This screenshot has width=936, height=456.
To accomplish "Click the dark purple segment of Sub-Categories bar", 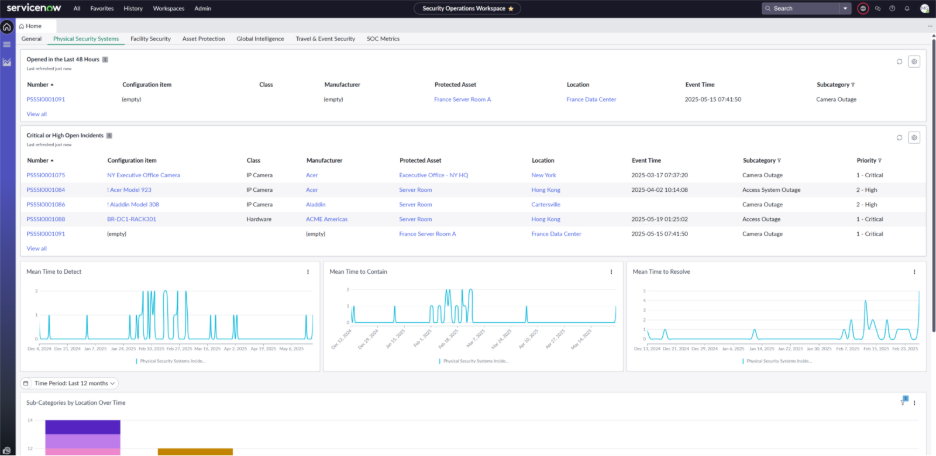I will pyautogui.click(x=83, y=427).
